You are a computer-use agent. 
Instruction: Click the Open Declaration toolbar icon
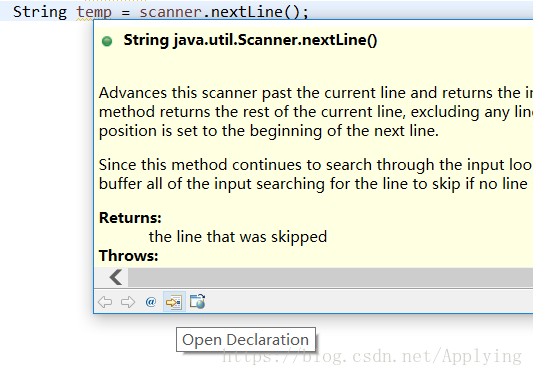click(x=174, y=302)
